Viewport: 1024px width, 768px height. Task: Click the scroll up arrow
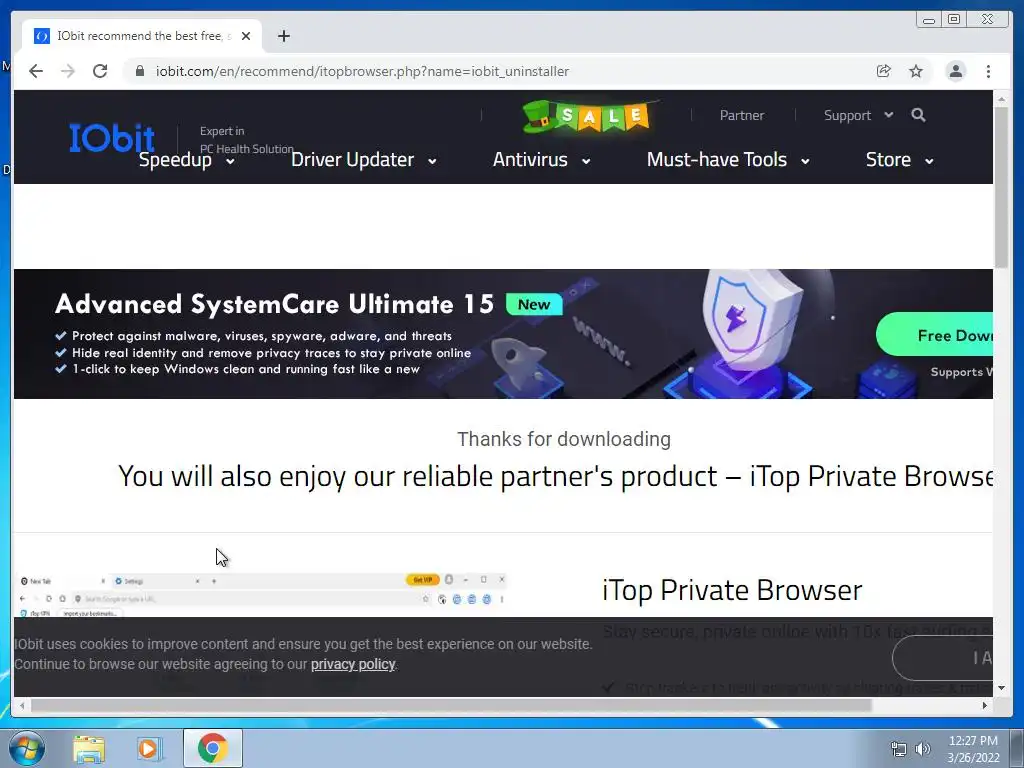(x=1002, y=99)
